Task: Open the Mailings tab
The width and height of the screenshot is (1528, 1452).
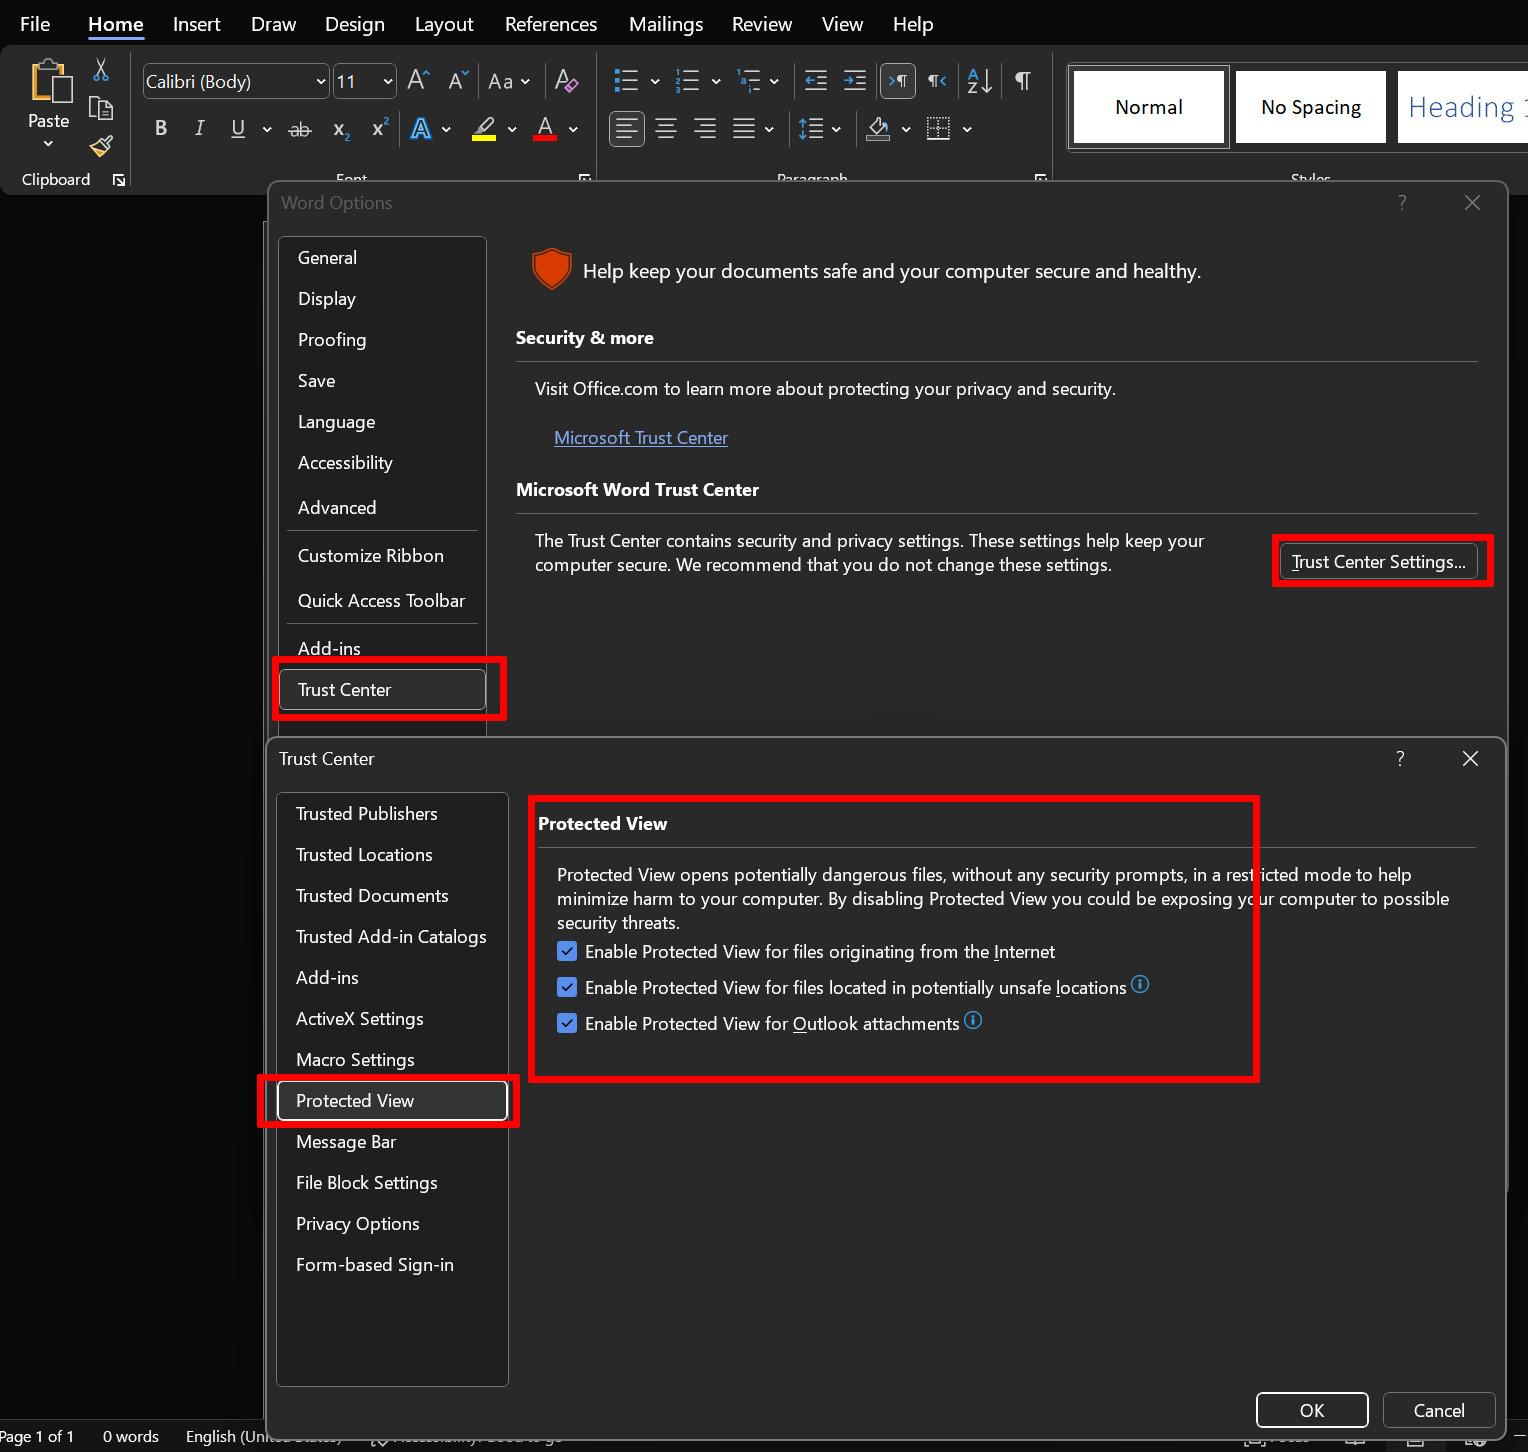Action: (665, 23)
